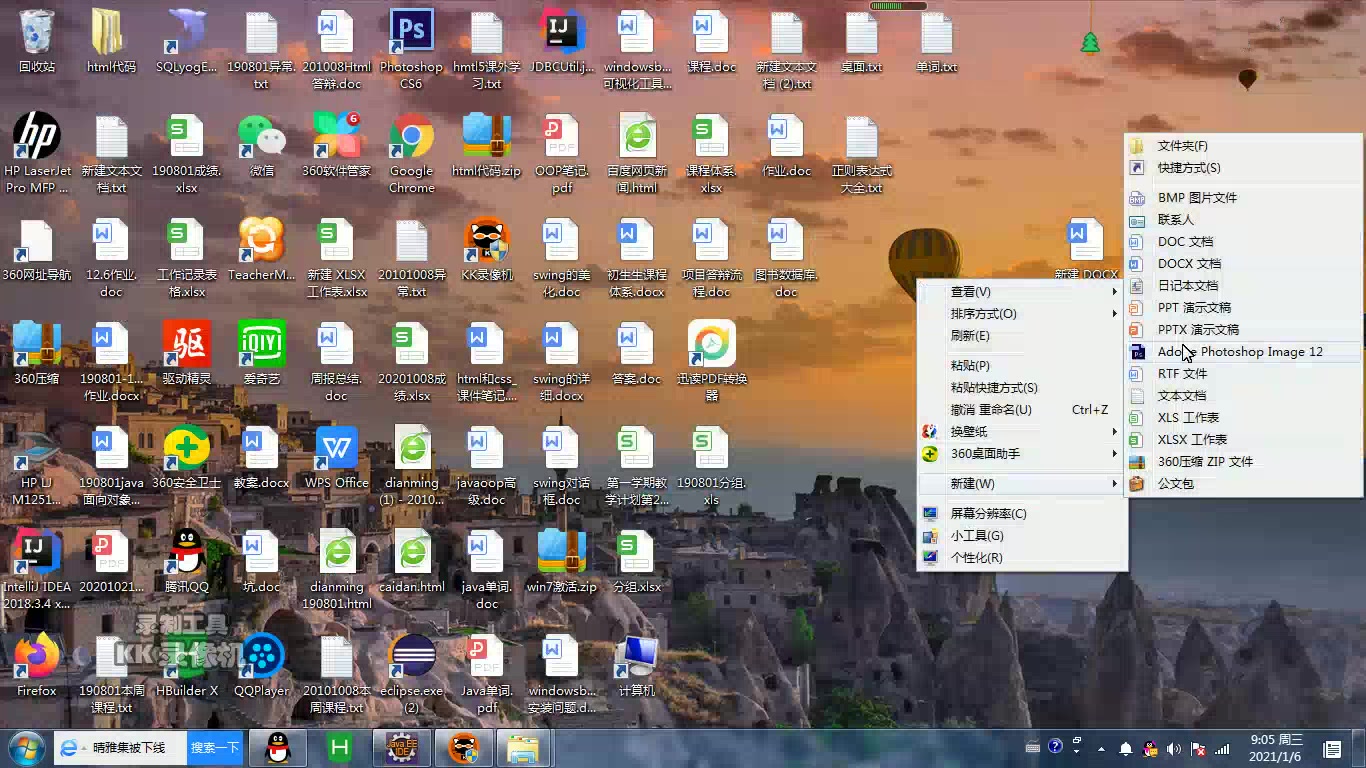Screen dimensions: 1366x768
Task: Create new Adobe Photoshop Image 12
Action: (1244, 352)
